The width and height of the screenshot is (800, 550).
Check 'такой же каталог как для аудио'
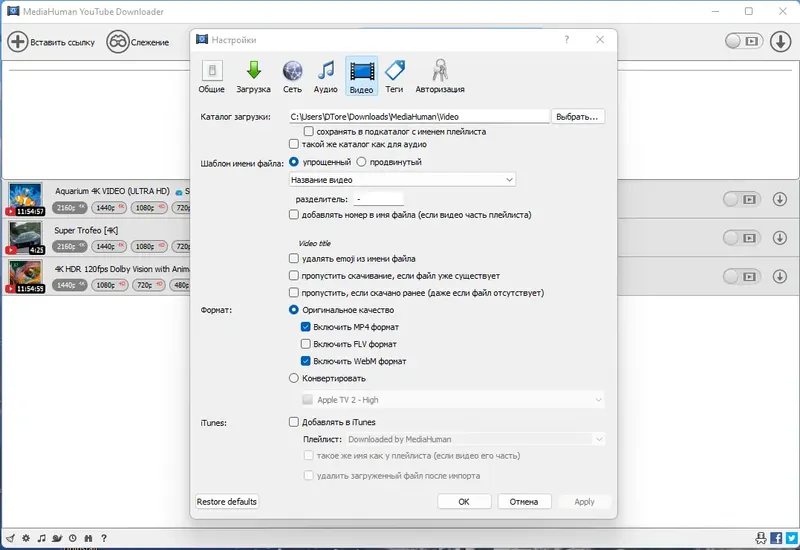[x=294, y=144]
